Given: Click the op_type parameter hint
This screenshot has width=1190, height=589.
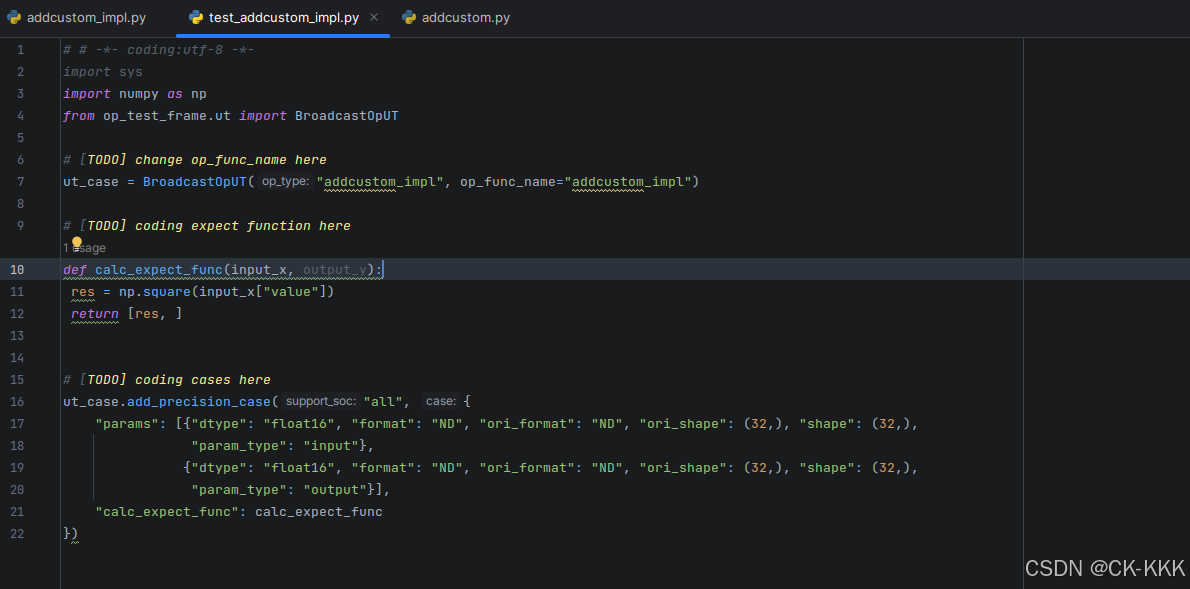Looking at the screenshot, I should (x=285, y=182).
